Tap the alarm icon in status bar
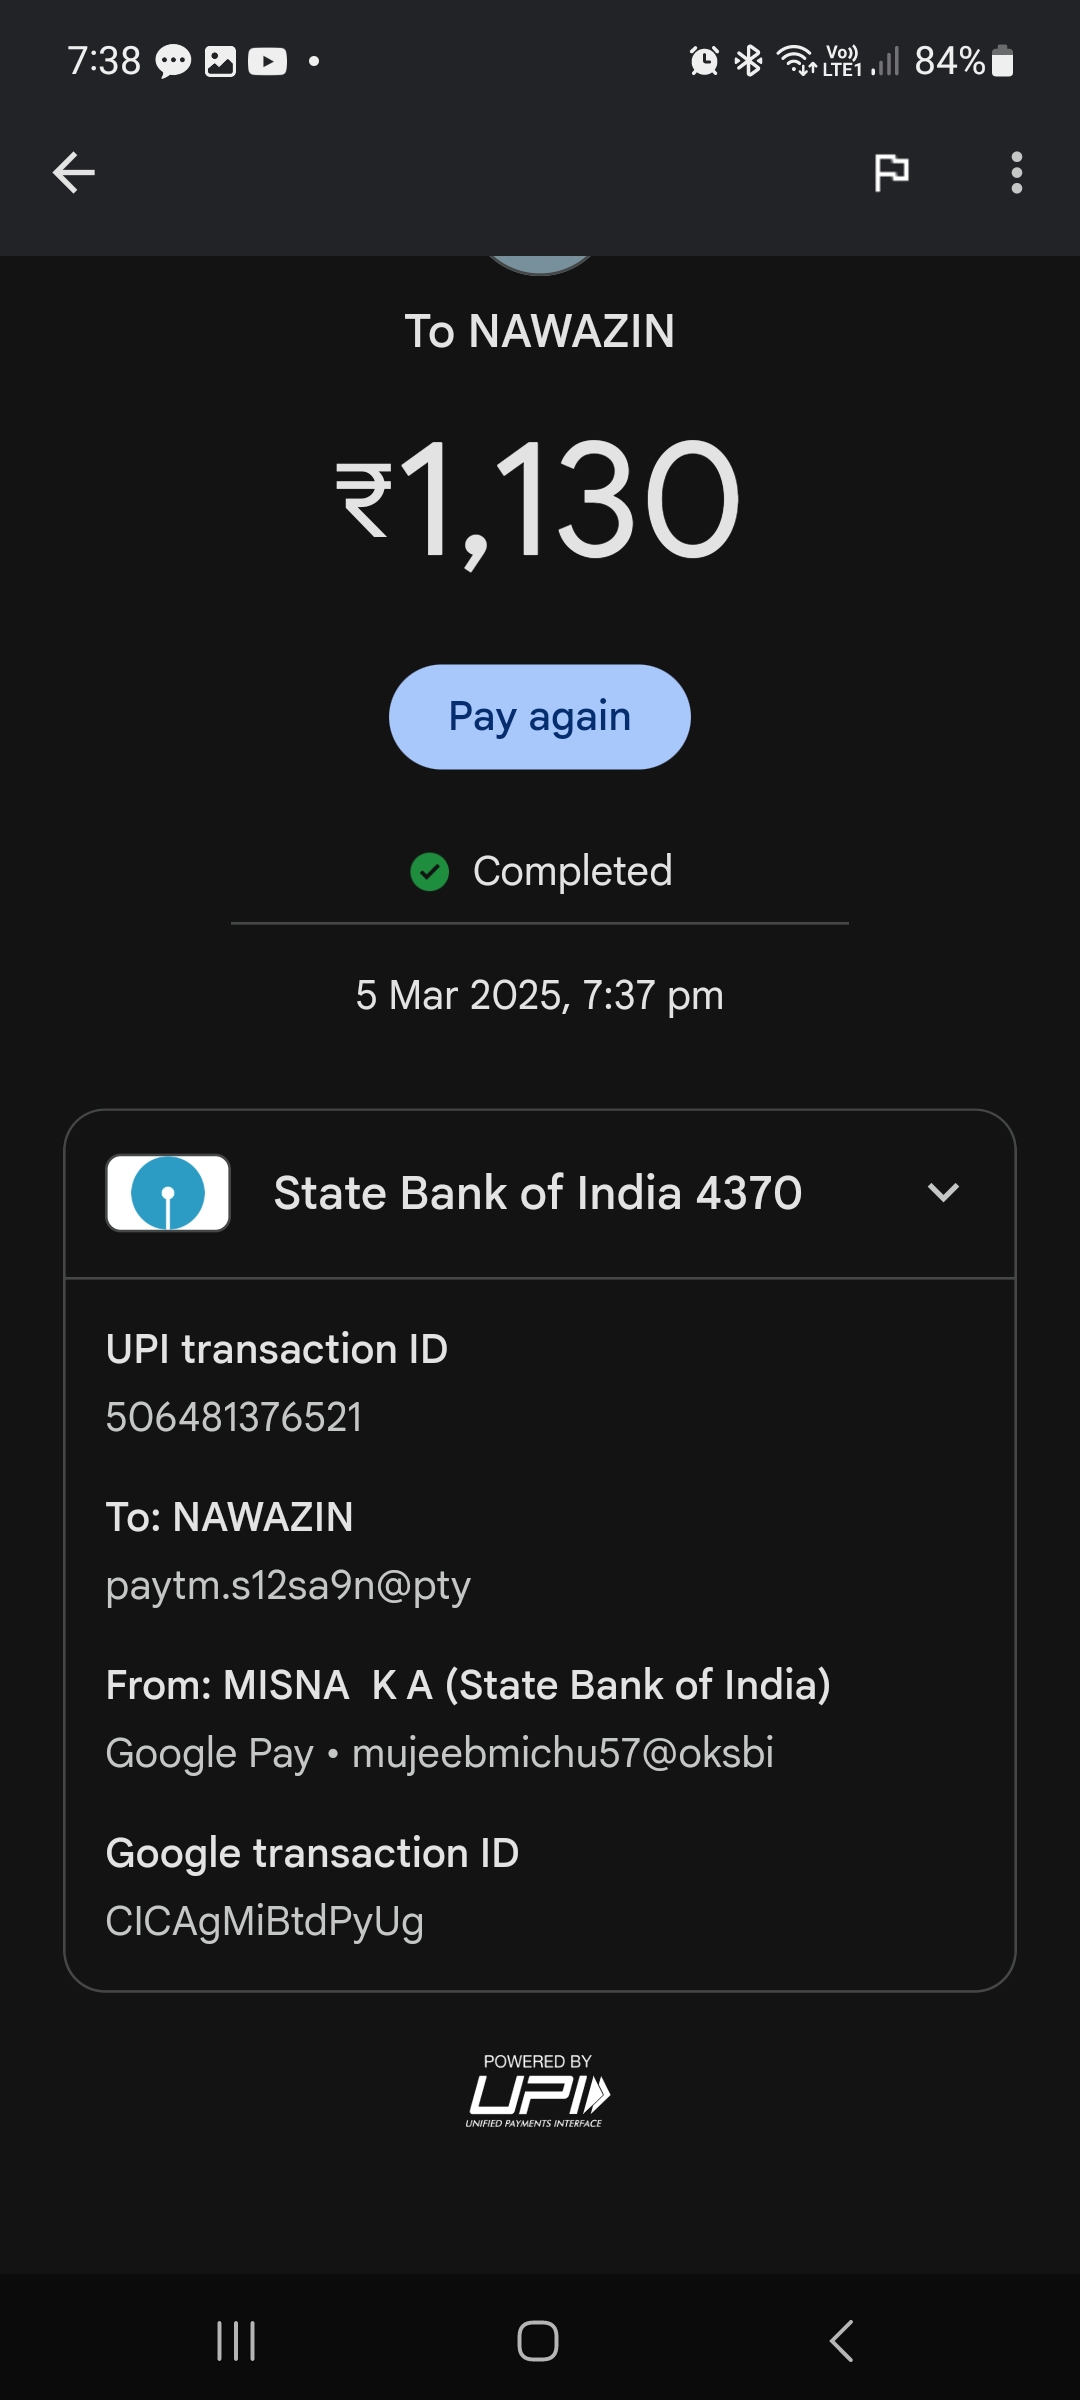The image size is (1080, 2400). coord(704,62)
